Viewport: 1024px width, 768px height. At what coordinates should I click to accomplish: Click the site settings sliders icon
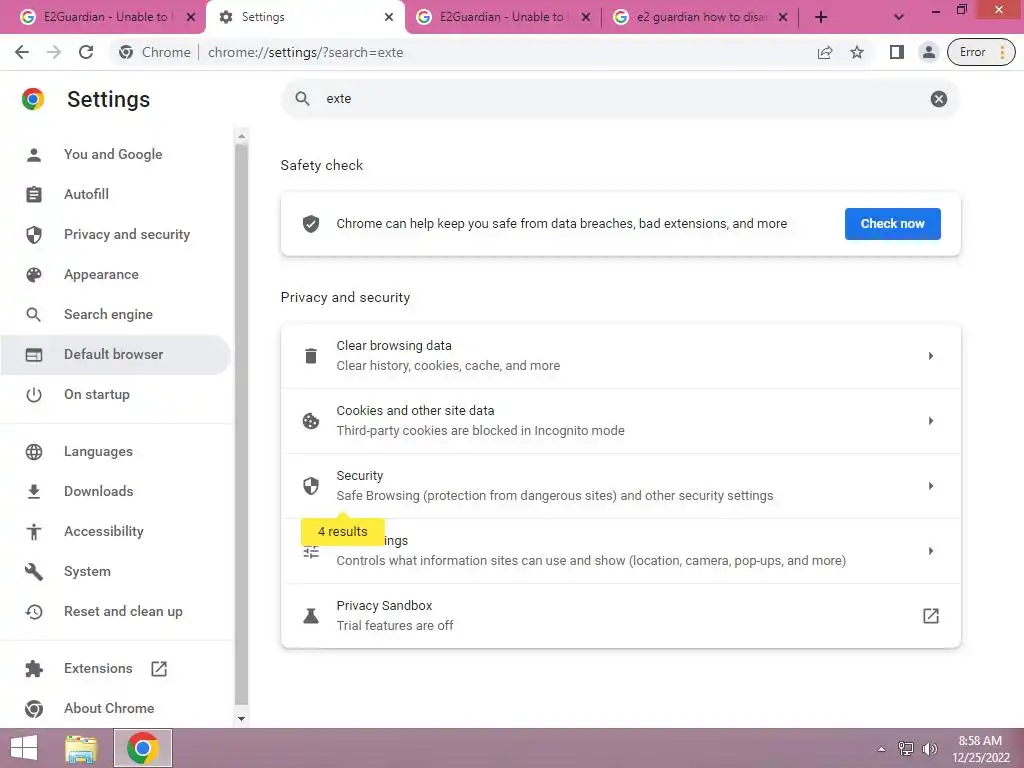311,552
